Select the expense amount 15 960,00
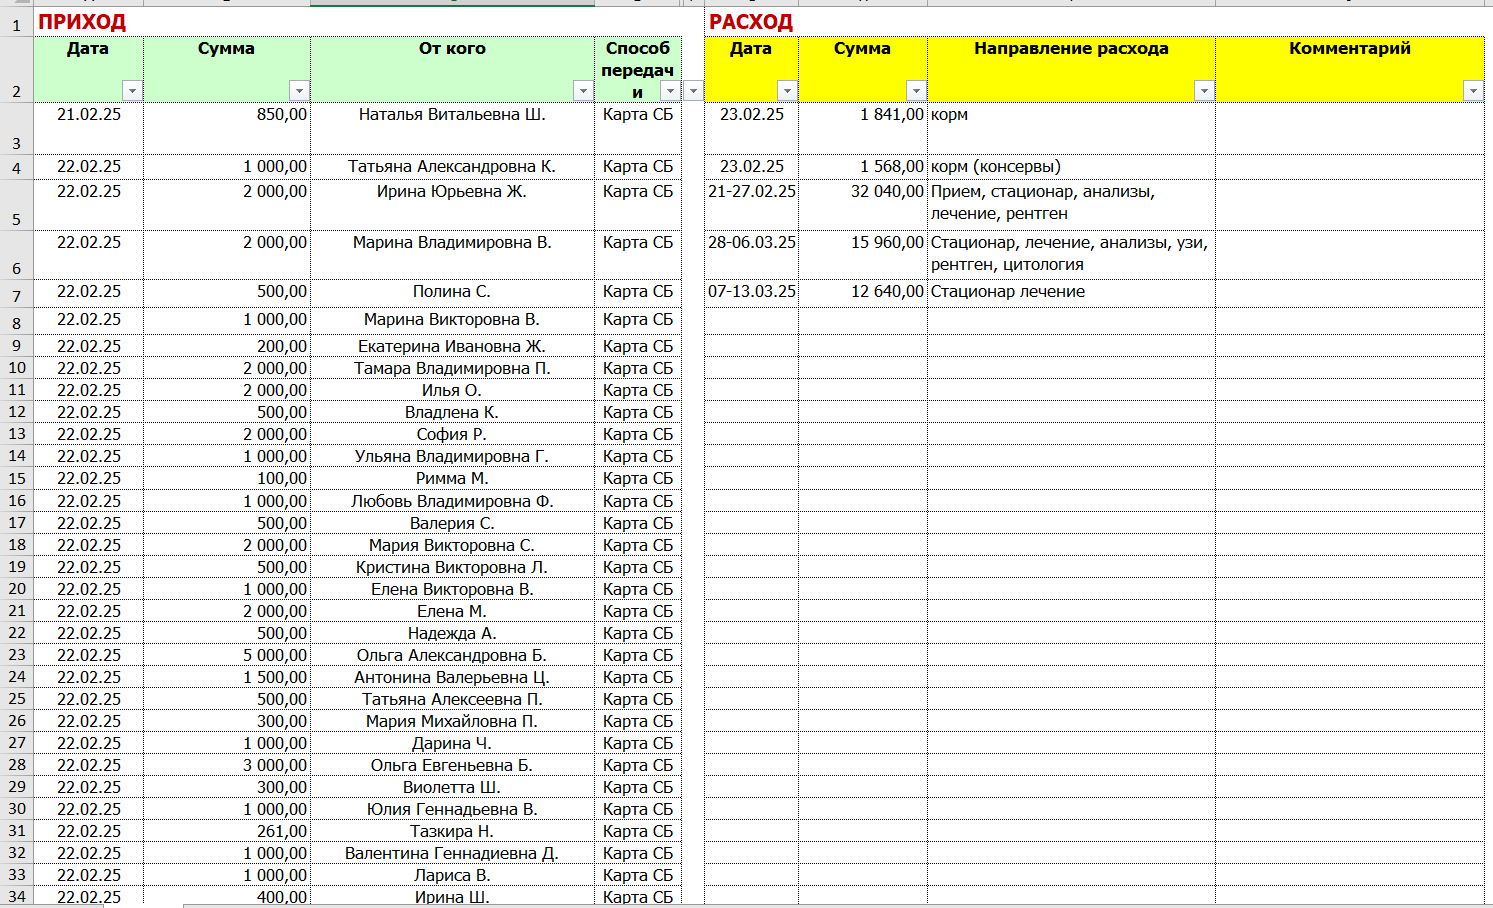This screenshot has height=908, width=1493. click(863, 255)
